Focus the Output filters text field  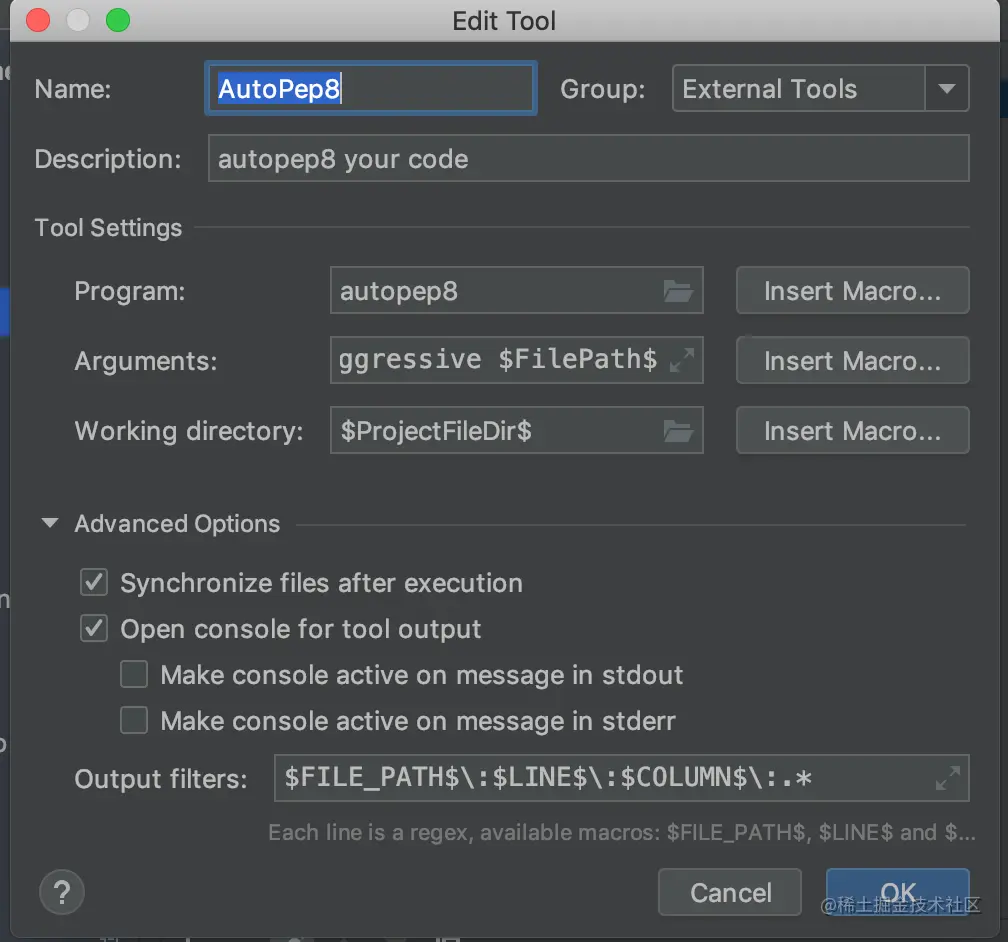(x=600, y=778)
